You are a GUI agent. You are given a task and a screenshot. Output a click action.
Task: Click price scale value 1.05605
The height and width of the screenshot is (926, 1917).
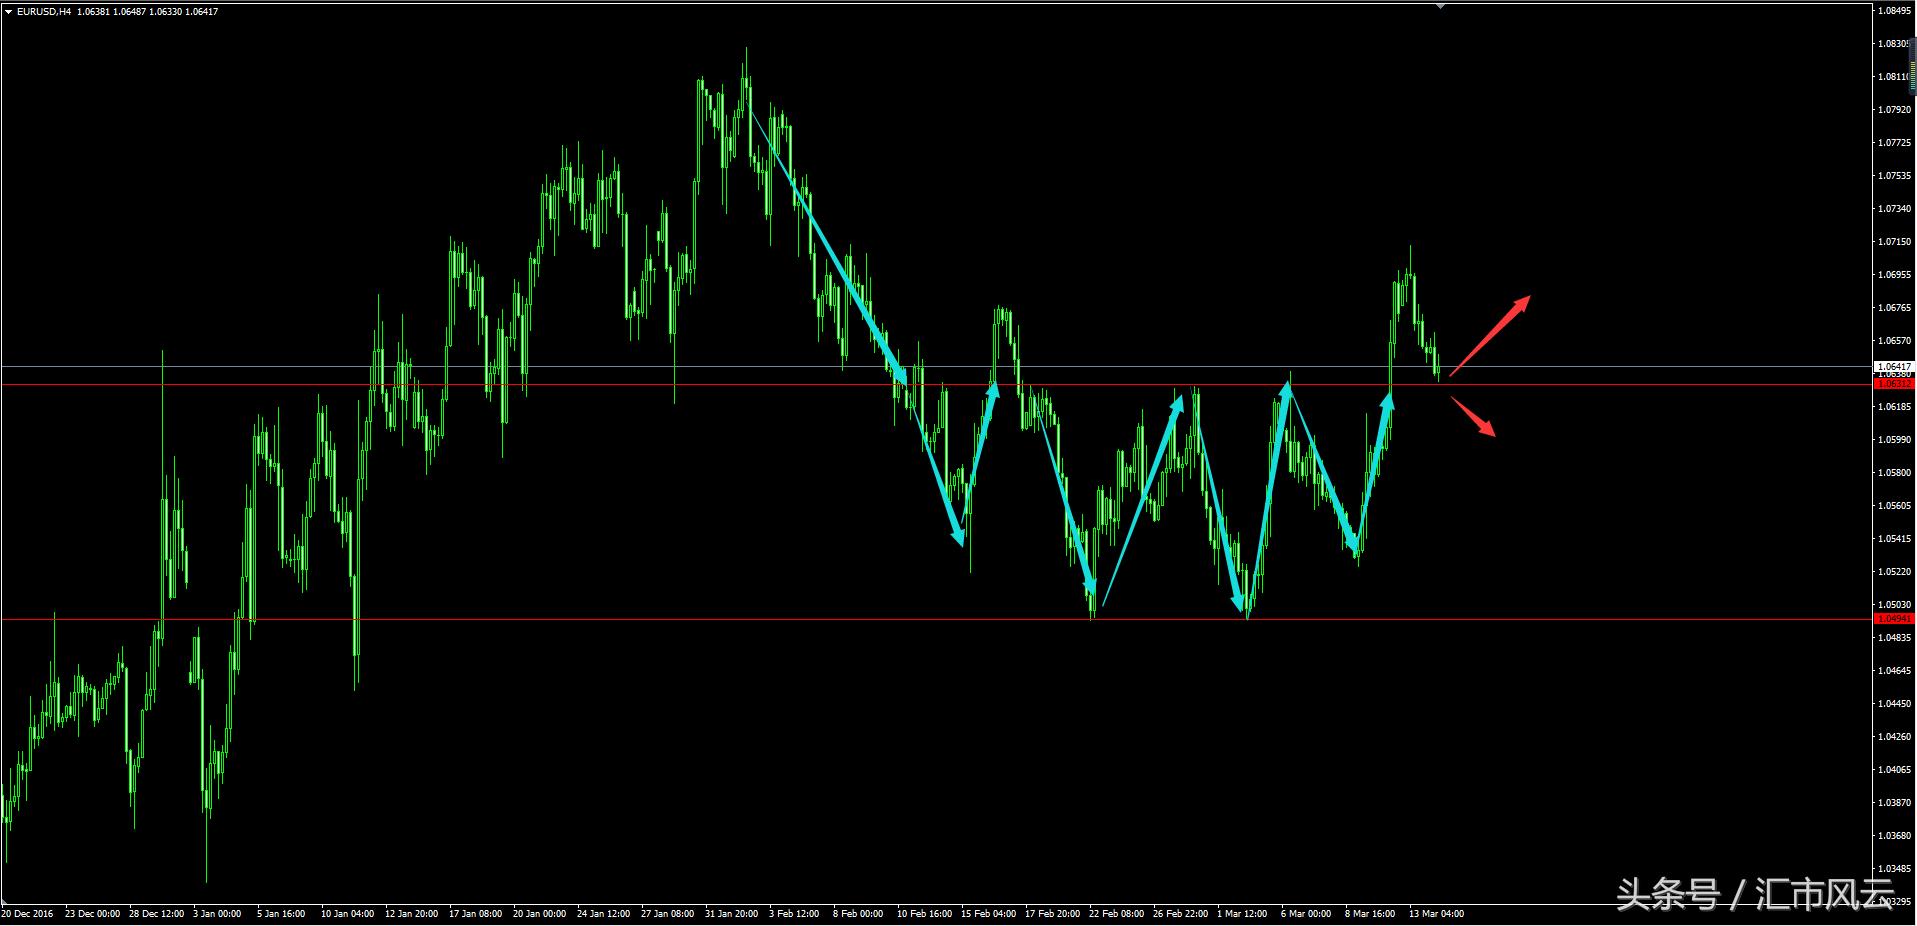(x=1894, y=506)
